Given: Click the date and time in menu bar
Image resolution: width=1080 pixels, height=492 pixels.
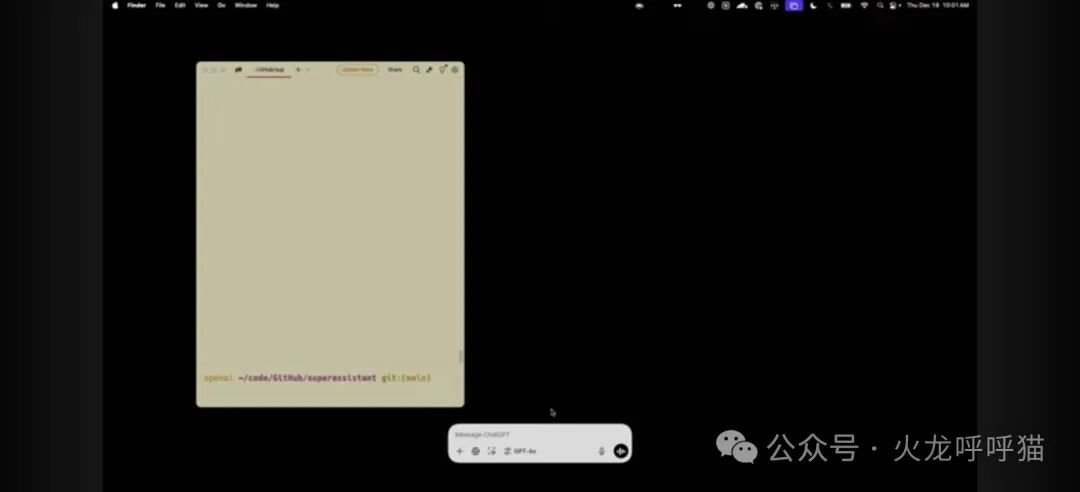Looking at the screenshot, I should point(937,5).
